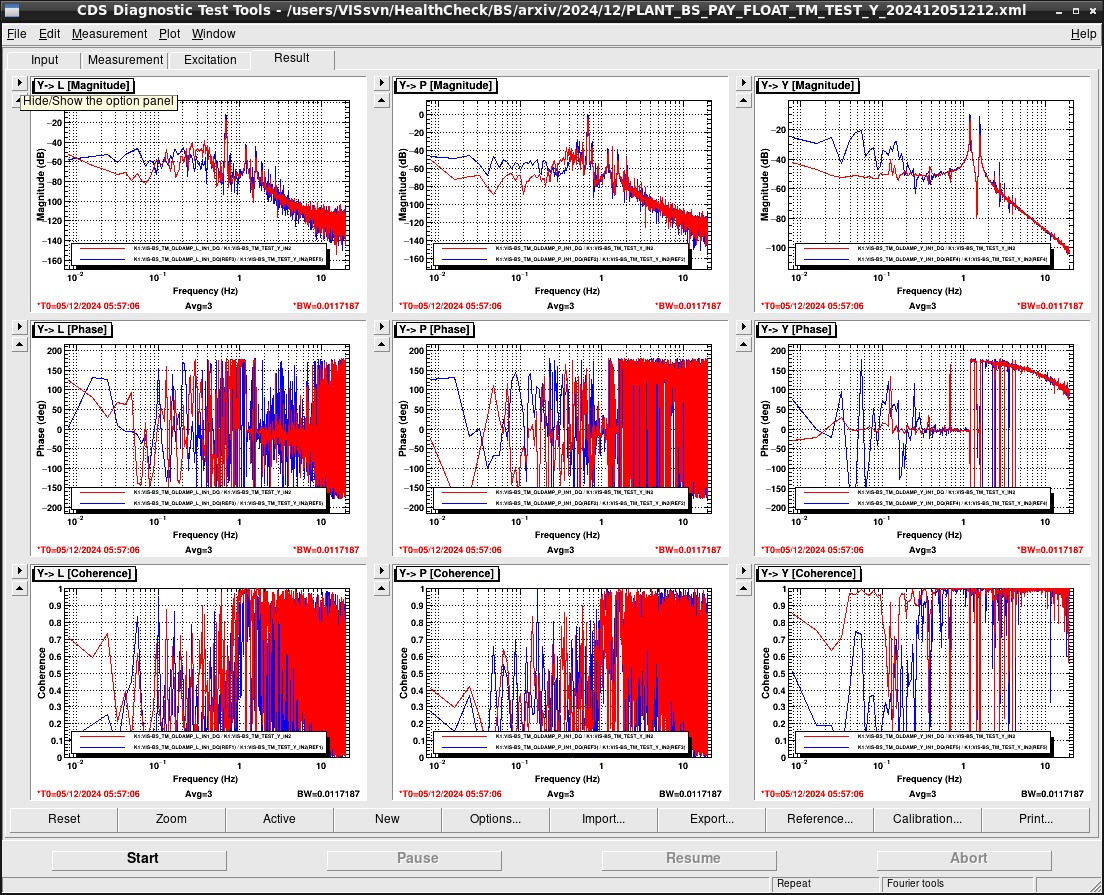Open the Plot menu

[x=169, y=34]
